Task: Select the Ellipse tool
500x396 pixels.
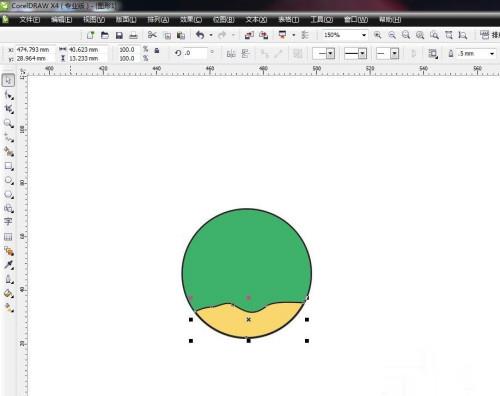Action: 8,180
